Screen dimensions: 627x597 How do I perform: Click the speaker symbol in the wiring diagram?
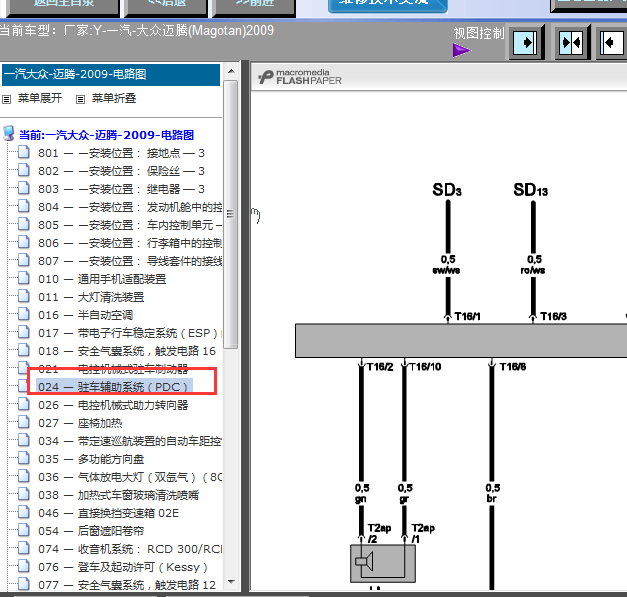tap(364, 561)
